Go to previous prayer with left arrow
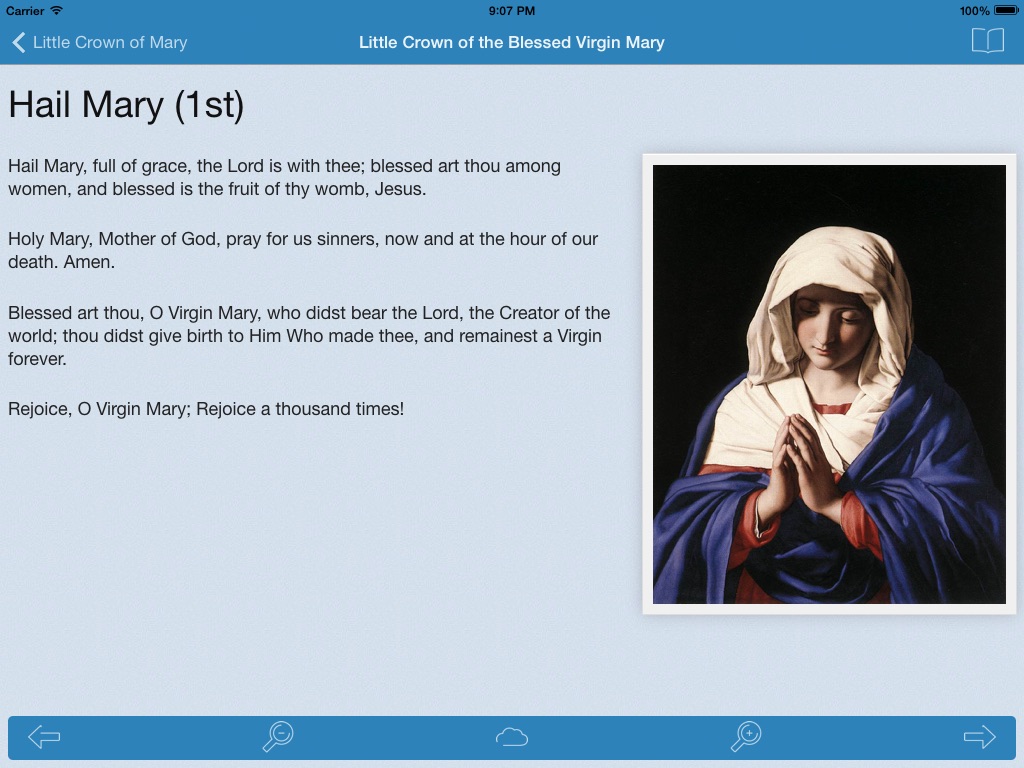The height and width of the screenshot is (768, 1024). 44,737
